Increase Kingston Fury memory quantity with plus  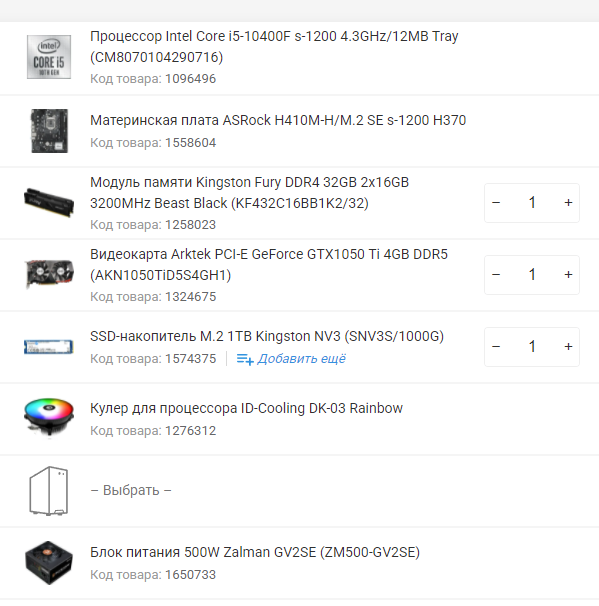click(x=568, y=203)
